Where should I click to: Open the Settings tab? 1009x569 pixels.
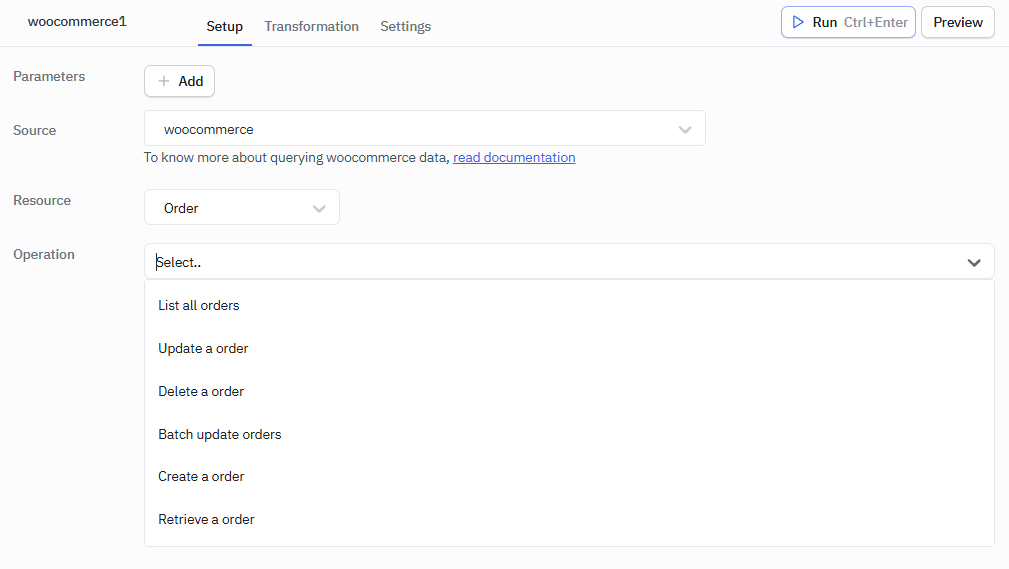click(405, 26)
